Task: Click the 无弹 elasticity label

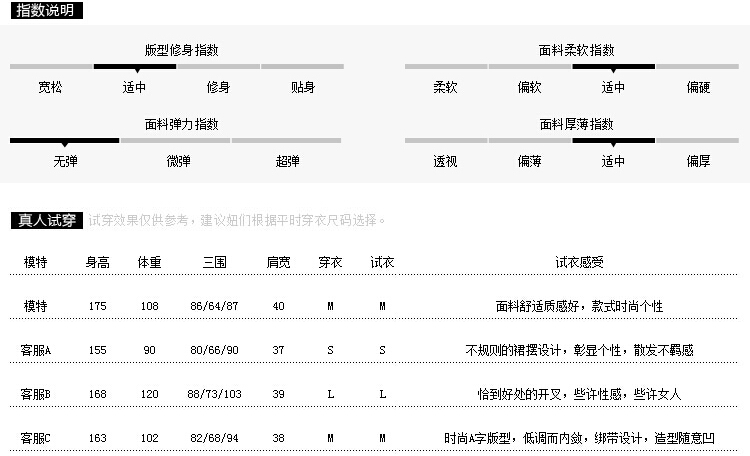Action: coord(66,161)
